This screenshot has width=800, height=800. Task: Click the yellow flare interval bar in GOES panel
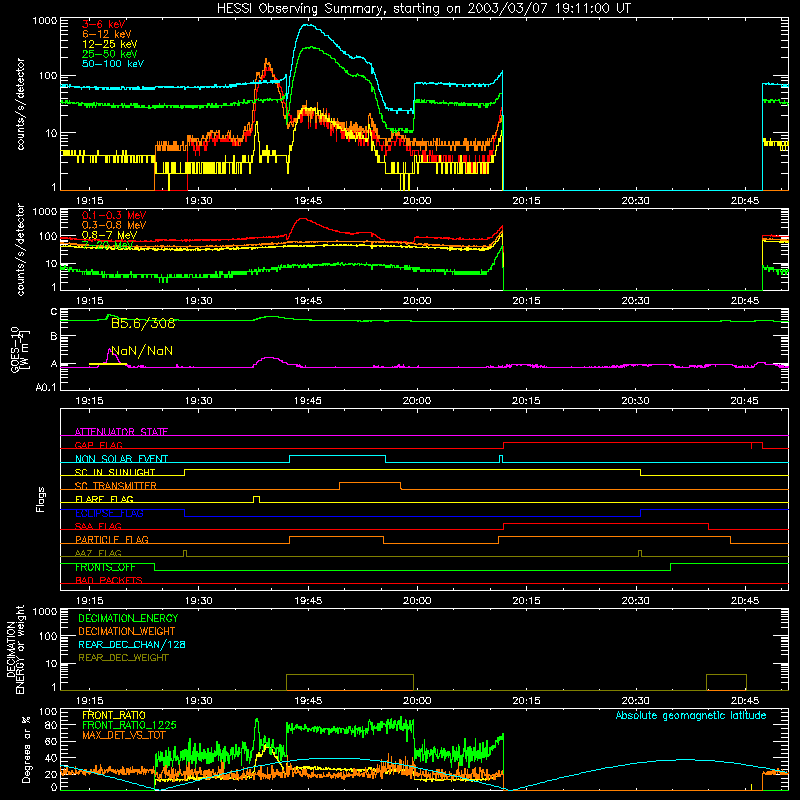pyautogui.click(x=108, y=364)
